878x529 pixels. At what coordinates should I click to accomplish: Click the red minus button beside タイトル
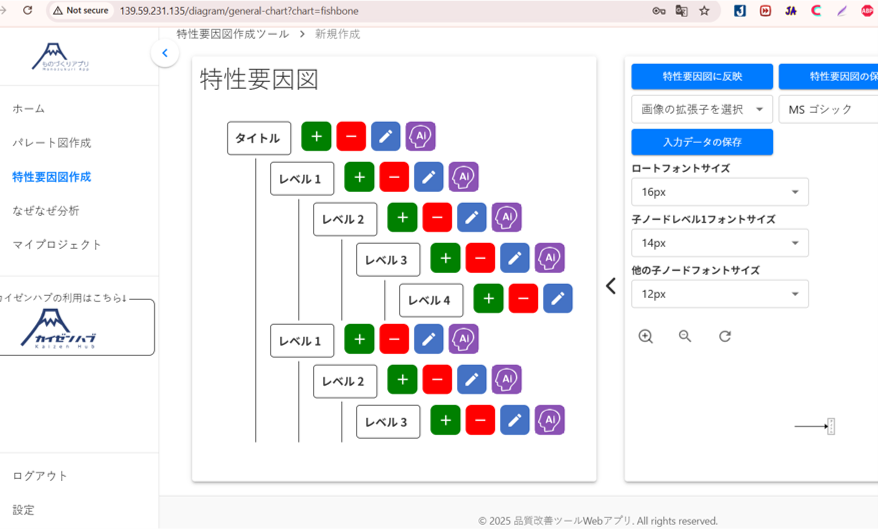point(351,137)
